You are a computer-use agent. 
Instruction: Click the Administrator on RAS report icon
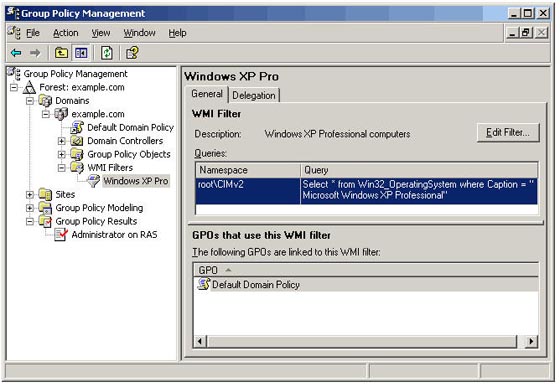61,235
